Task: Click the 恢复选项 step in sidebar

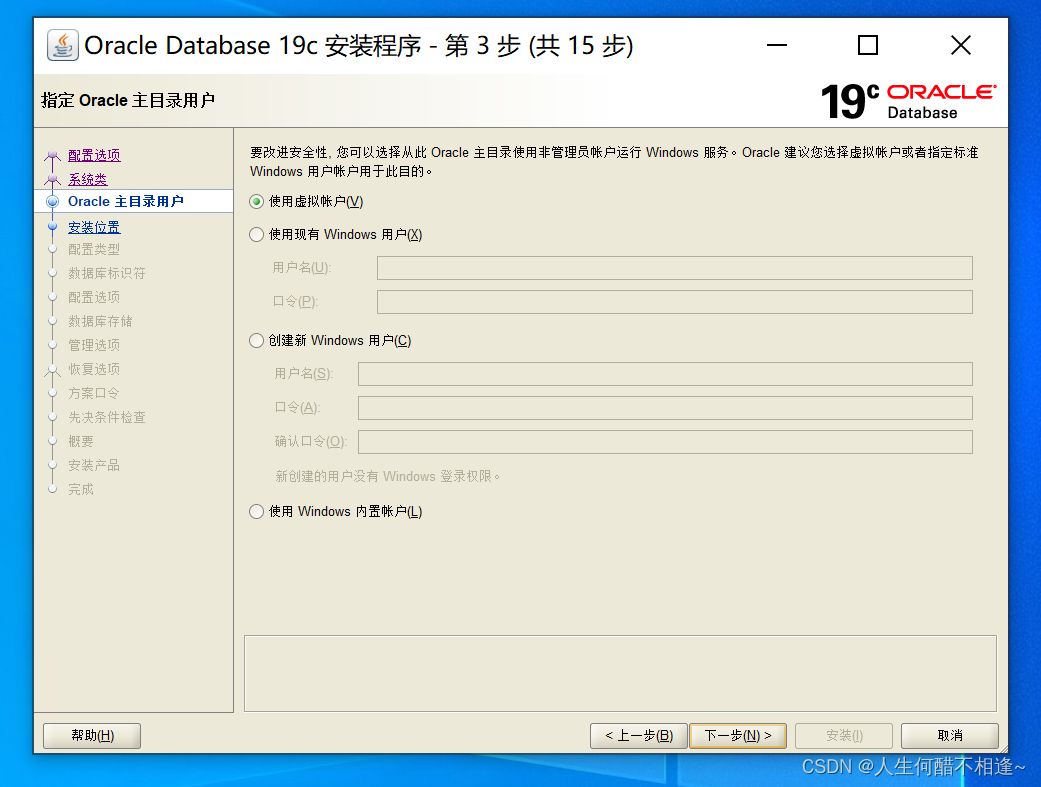Action: (94, 369)
